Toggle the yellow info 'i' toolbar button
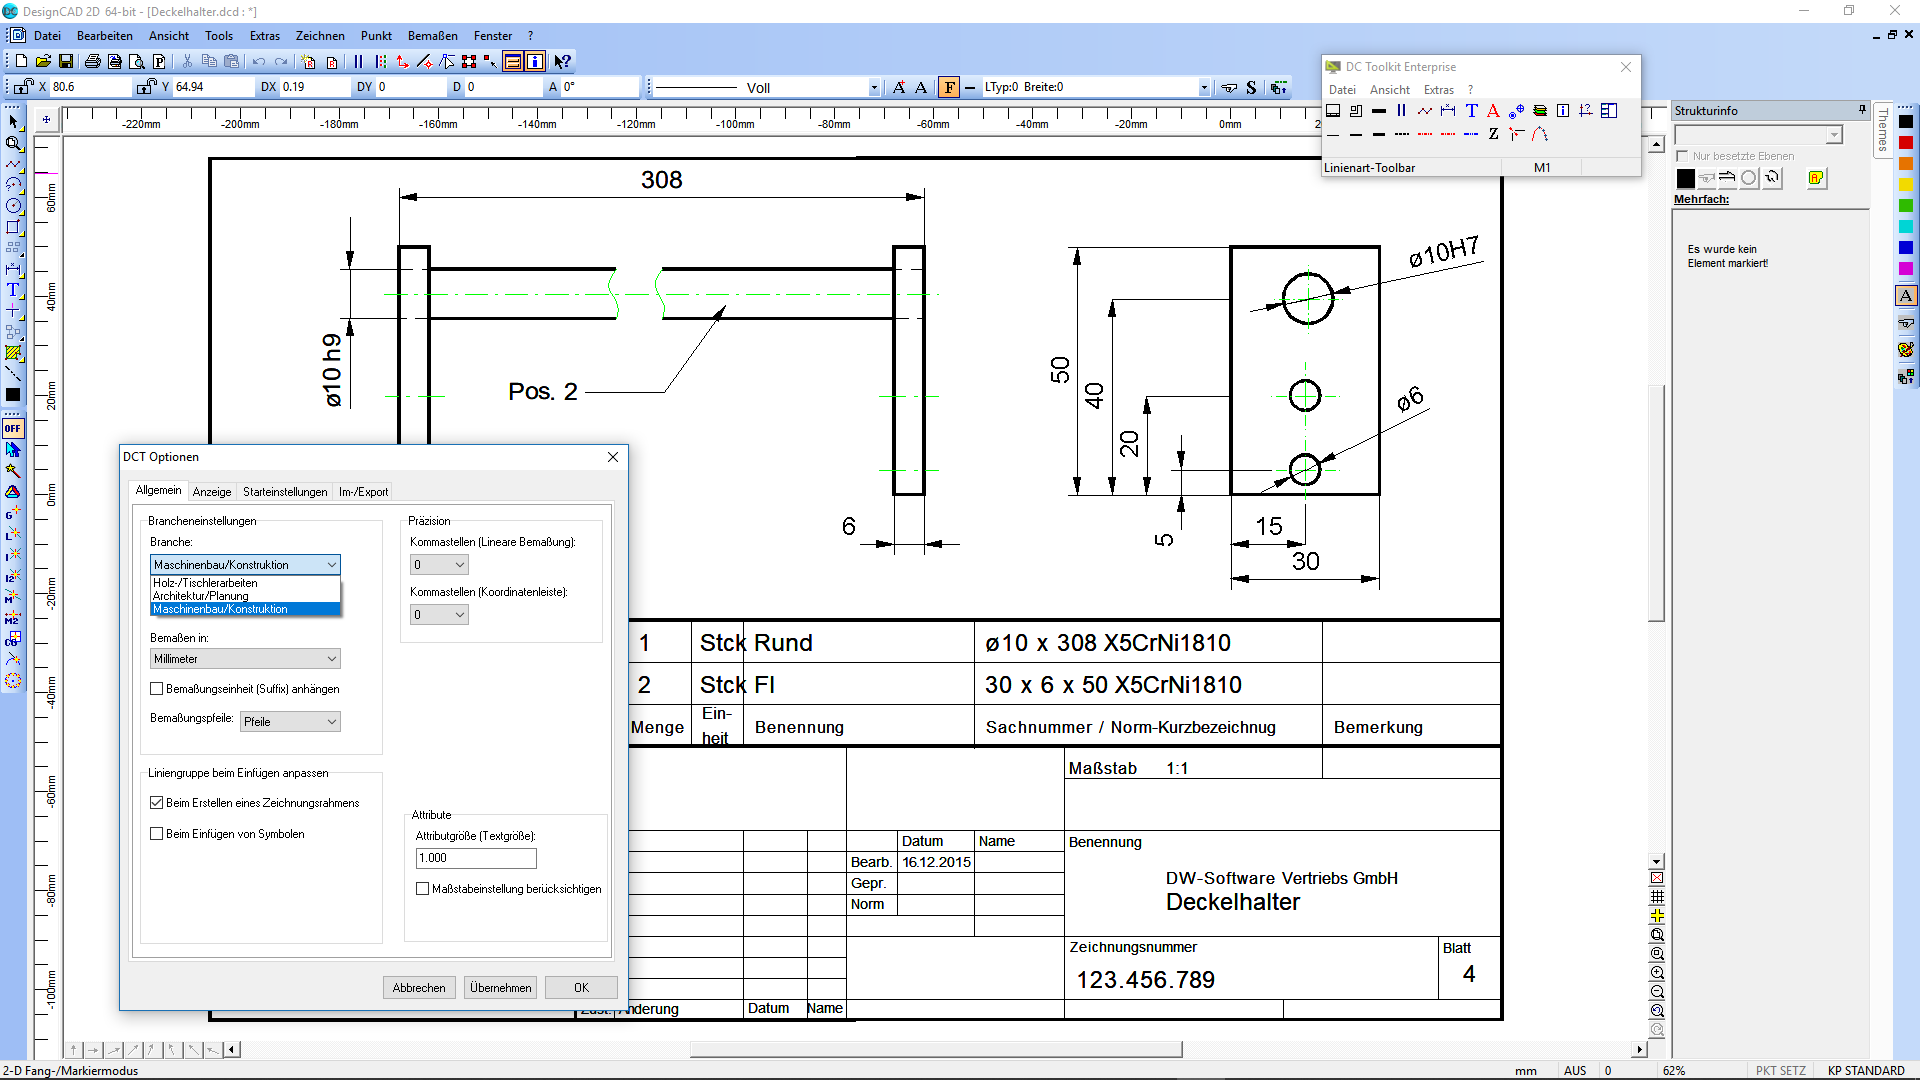 [x=535, y=61]
